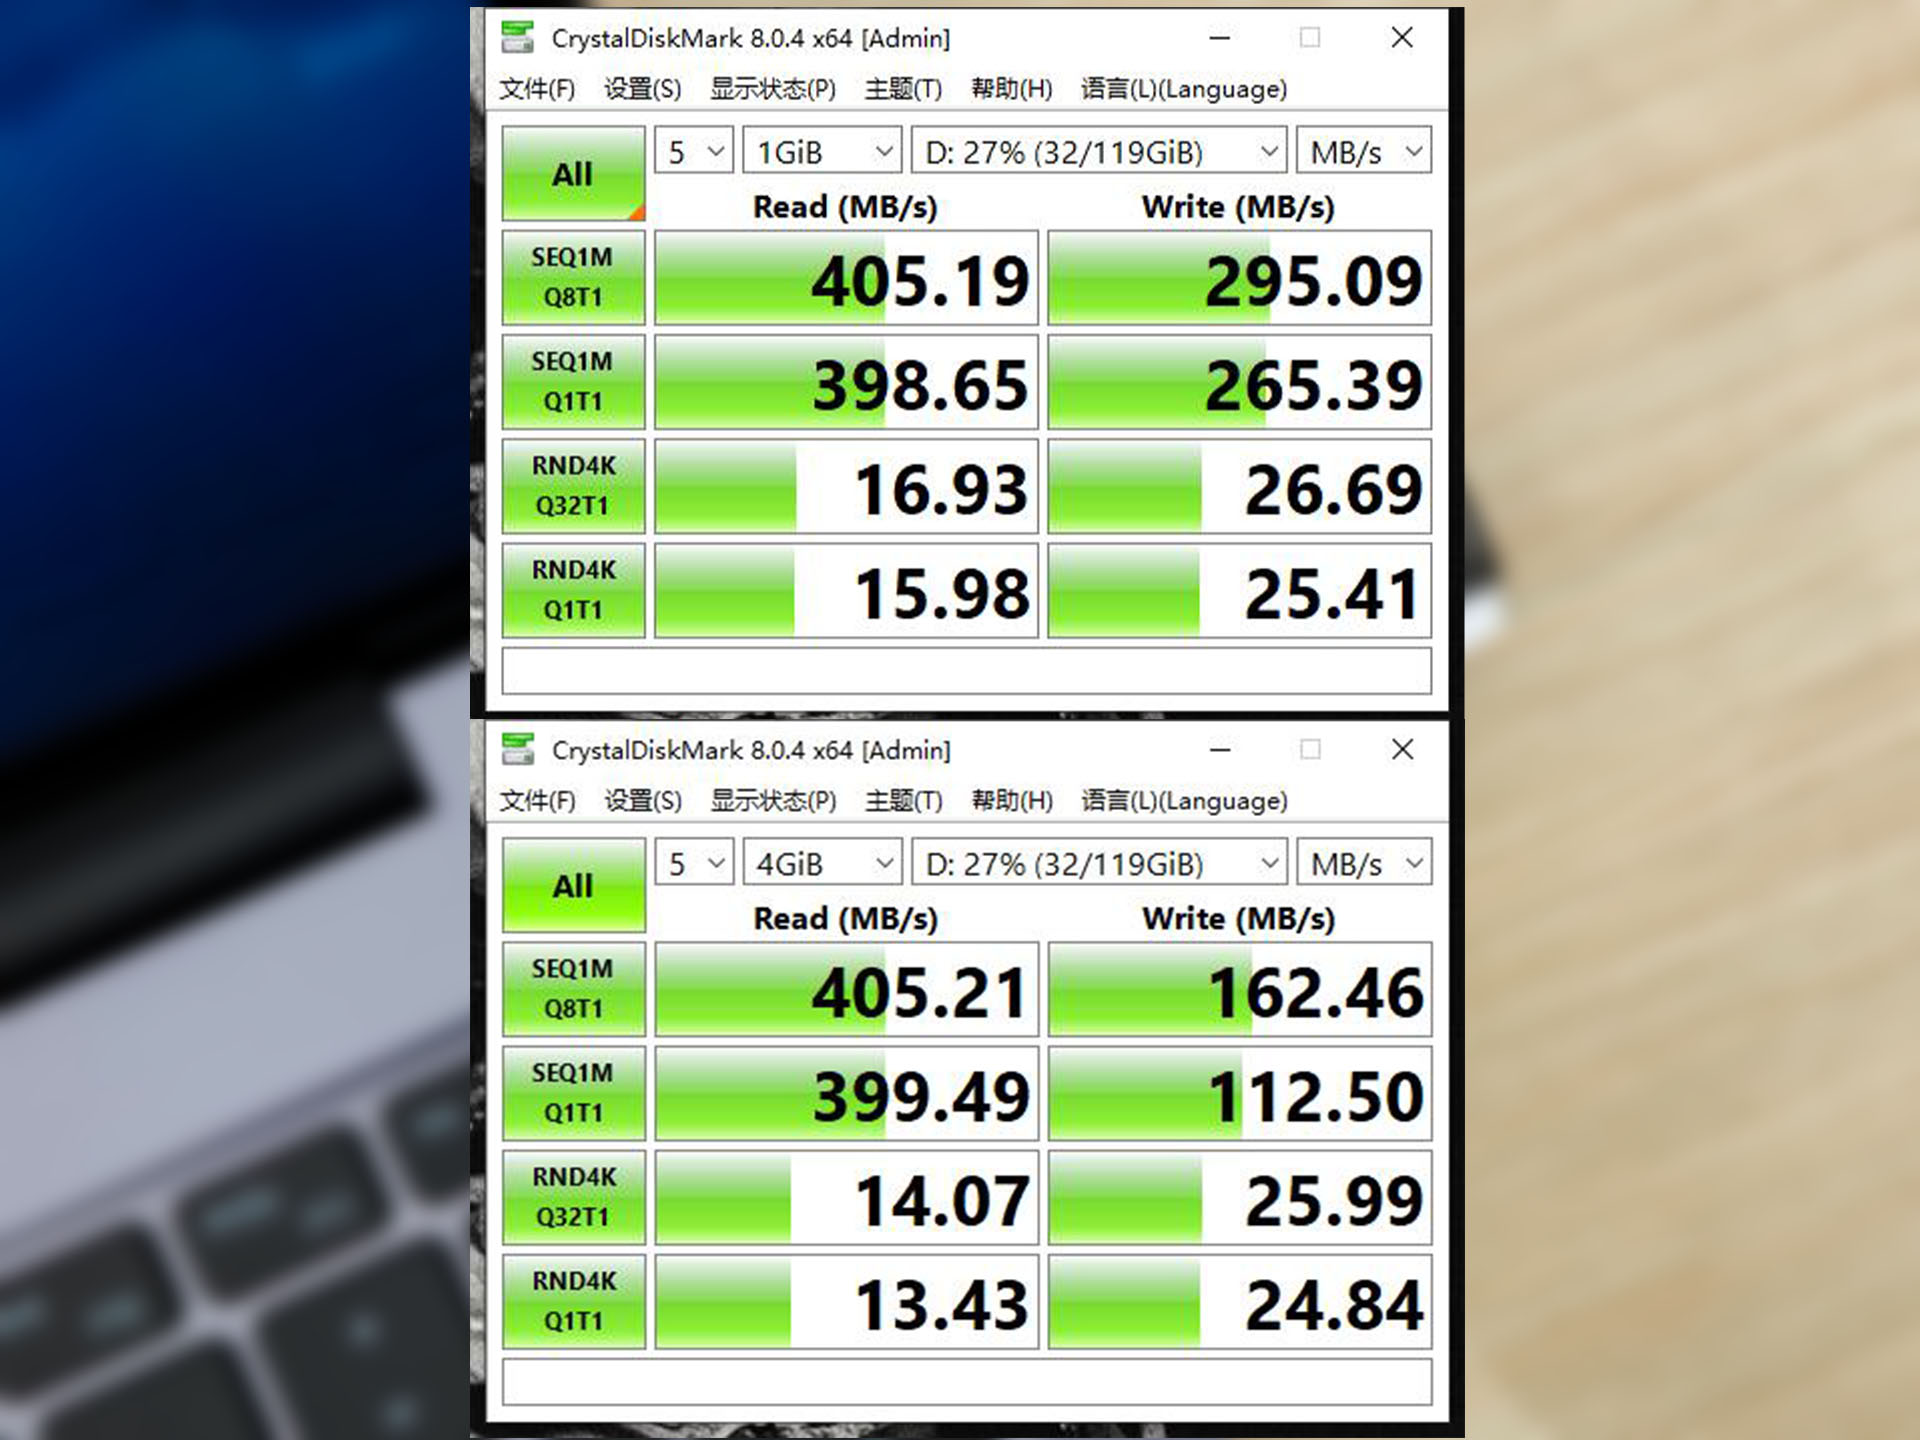Click the 25.41 write result
The width and height of the screenshot is (1920, 1440).
pyautogui.click(x=1240, y=590)
